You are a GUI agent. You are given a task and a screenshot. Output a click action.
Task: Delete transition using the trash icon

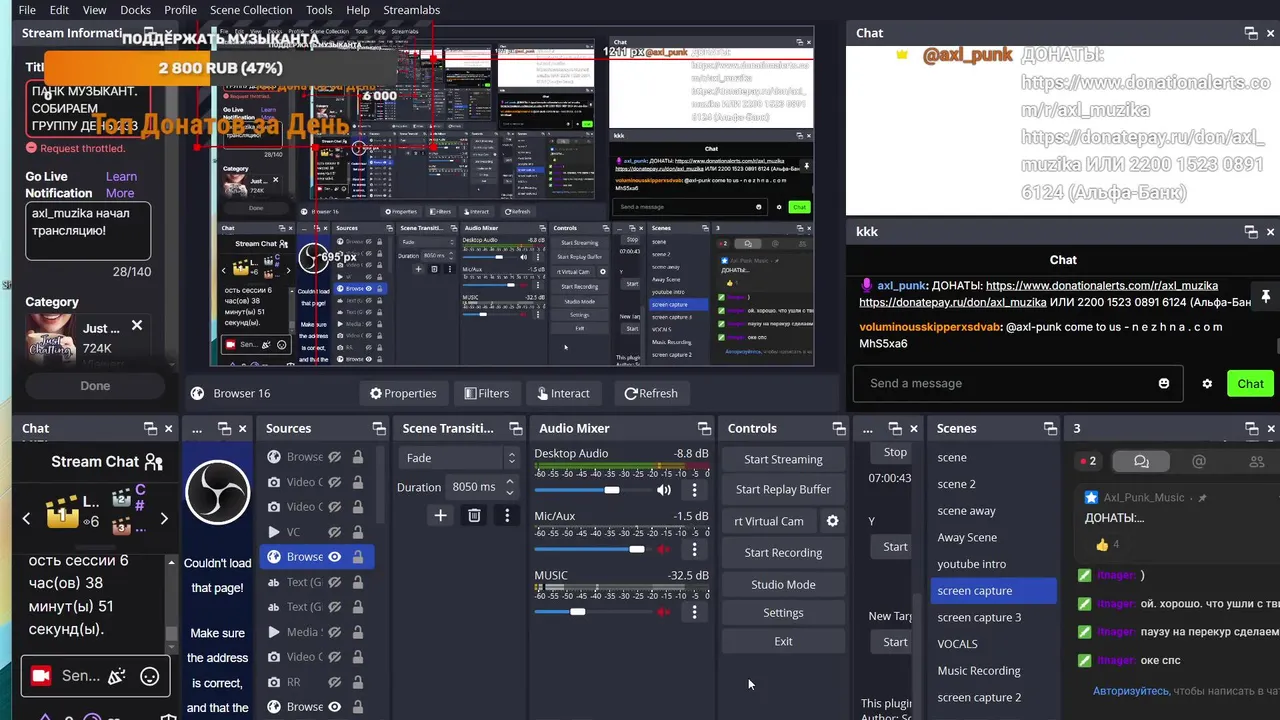tap(474, 515)
